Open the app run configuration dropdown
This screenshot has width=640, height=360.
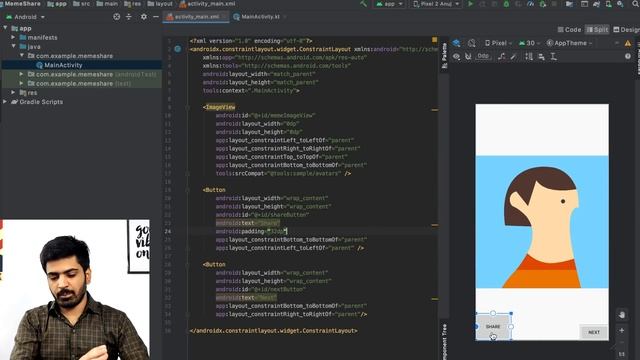[x=389, y=4]
